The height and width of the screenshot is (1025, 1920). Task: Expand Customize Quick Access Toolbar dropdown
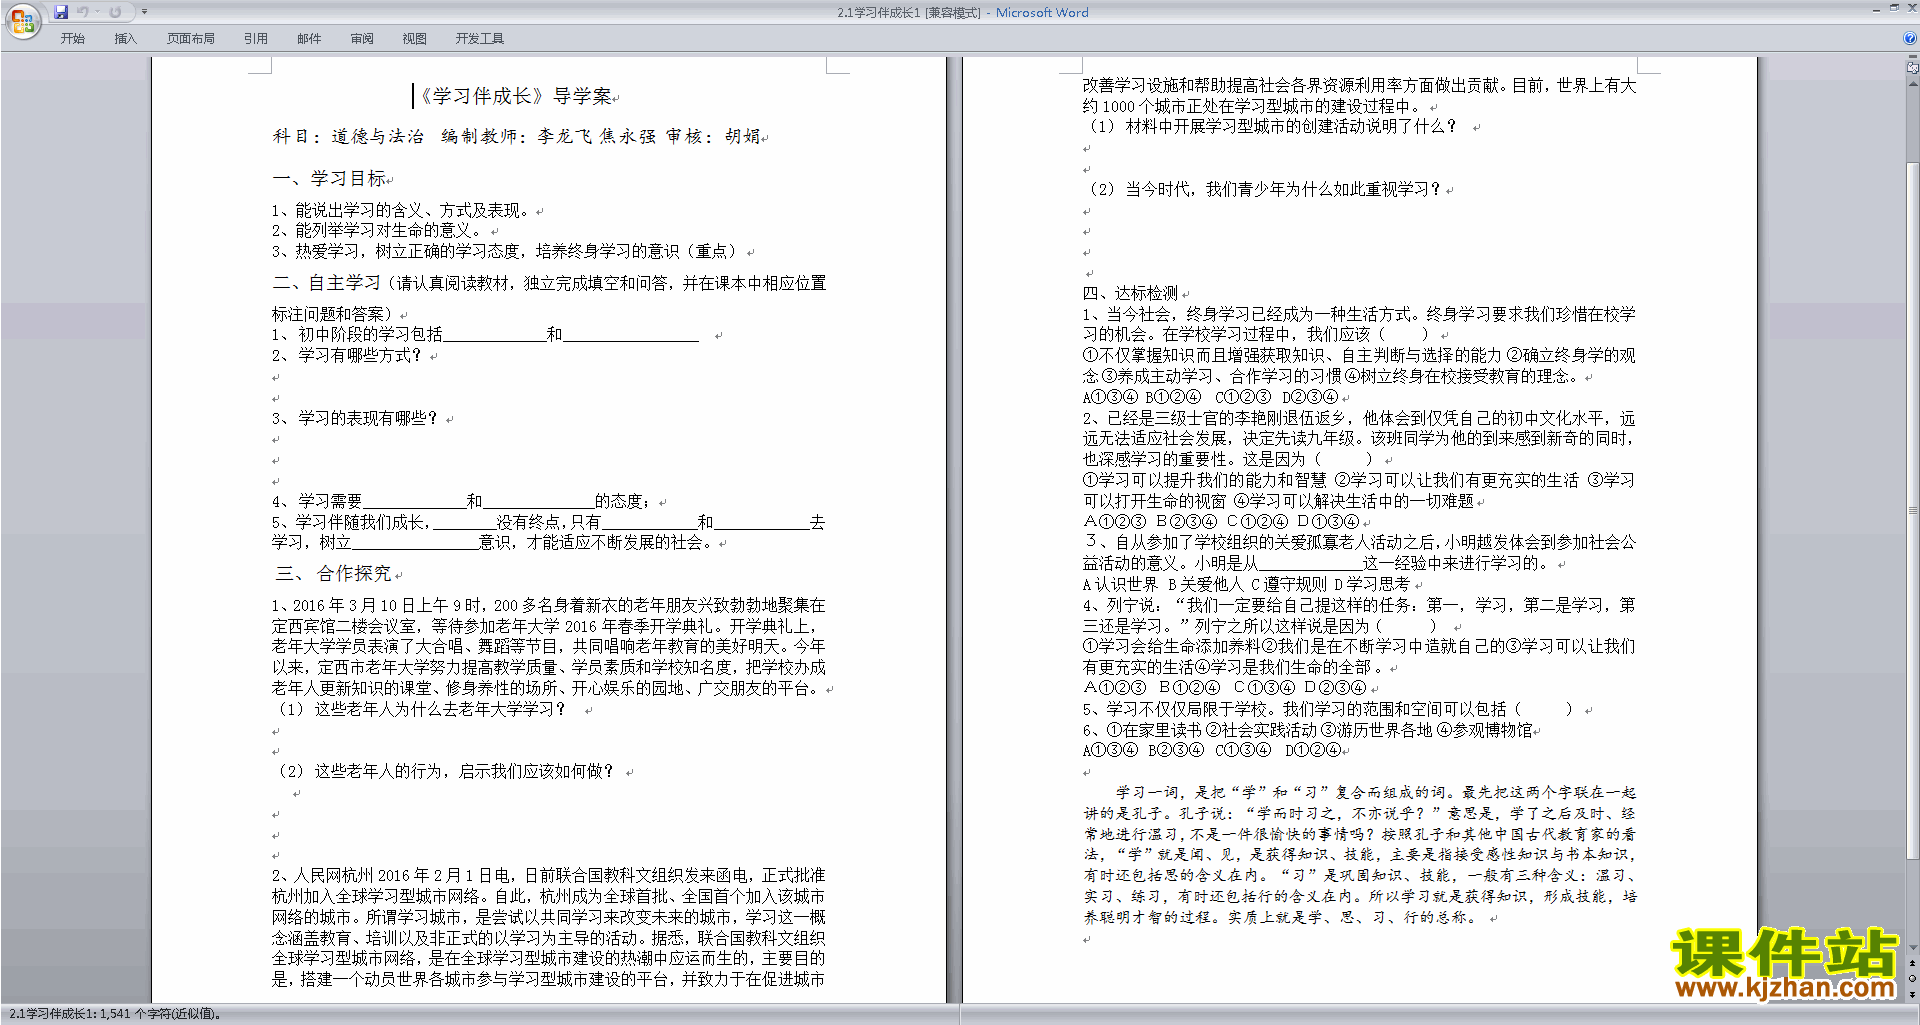pyautogui.click(x=144, y=12)
